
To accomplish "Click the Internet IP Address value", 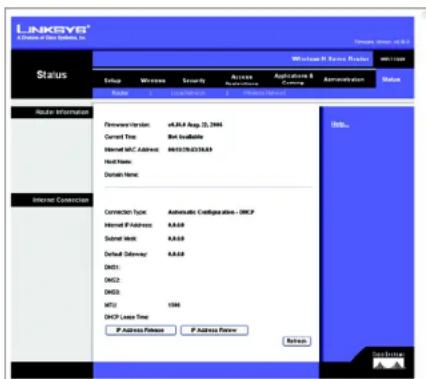I will (176, 225).
